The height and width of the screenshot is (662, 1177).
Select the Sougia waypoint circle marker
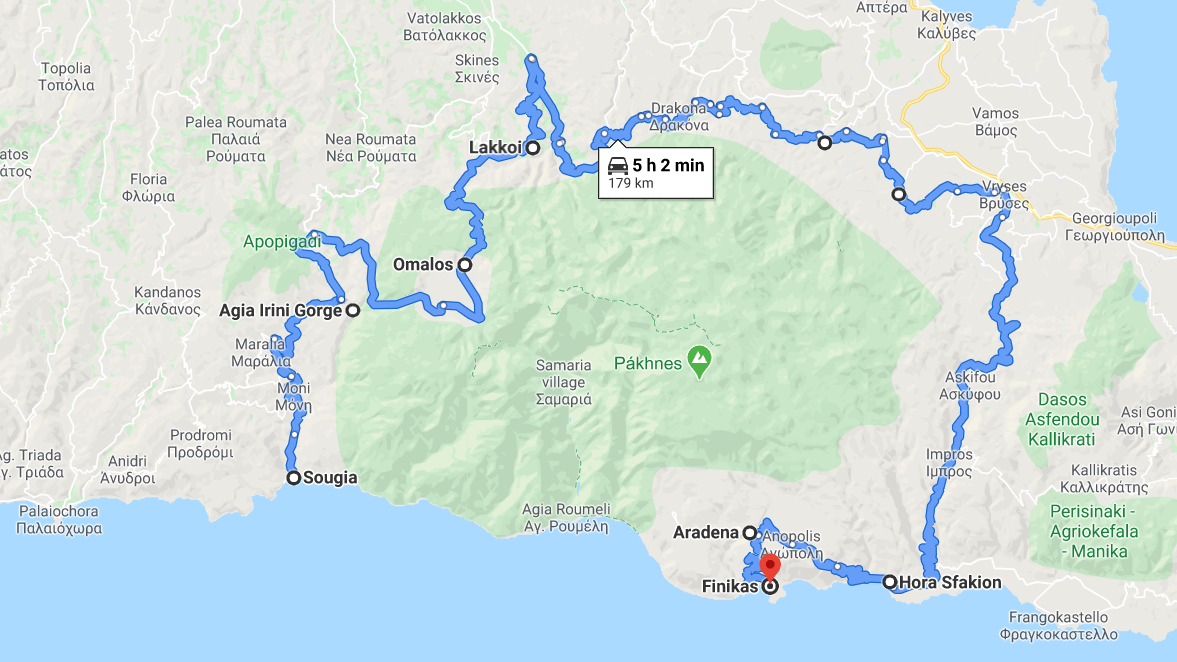(293, 477)
